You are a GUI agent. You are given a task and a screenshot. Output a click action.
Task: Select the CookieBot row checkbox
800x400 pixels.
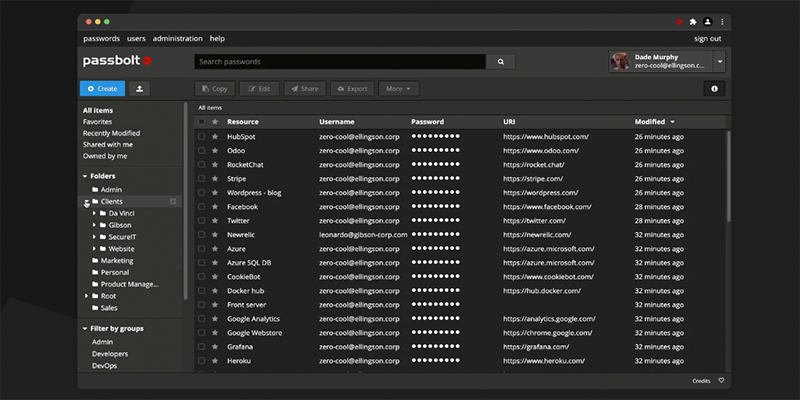coord(202,277)
